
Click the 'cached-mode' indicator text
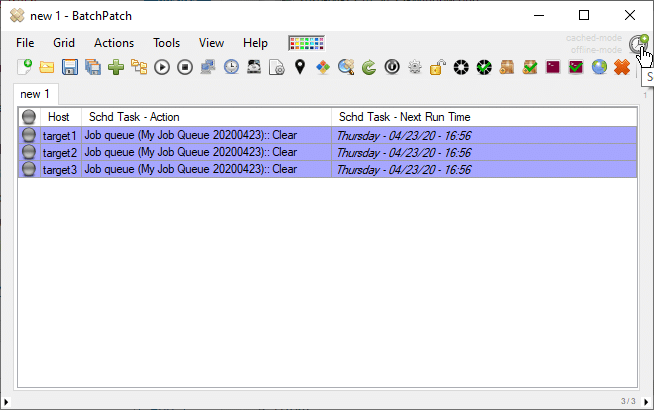[594, 38]
